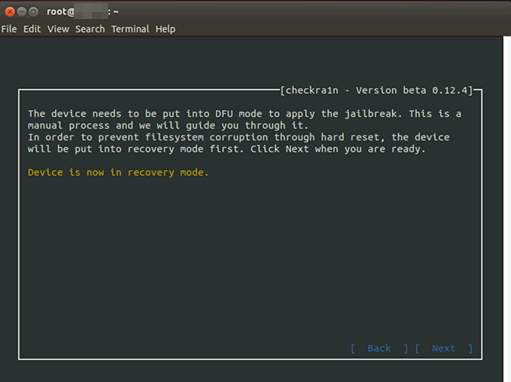Open the View menu

pos(58,29)
